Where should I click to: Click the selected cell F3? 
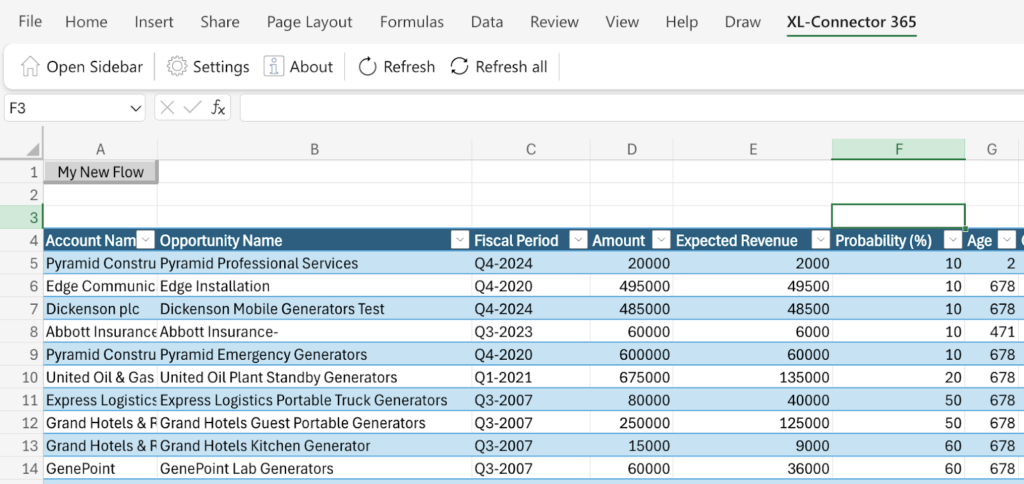[x=899, y=216]
